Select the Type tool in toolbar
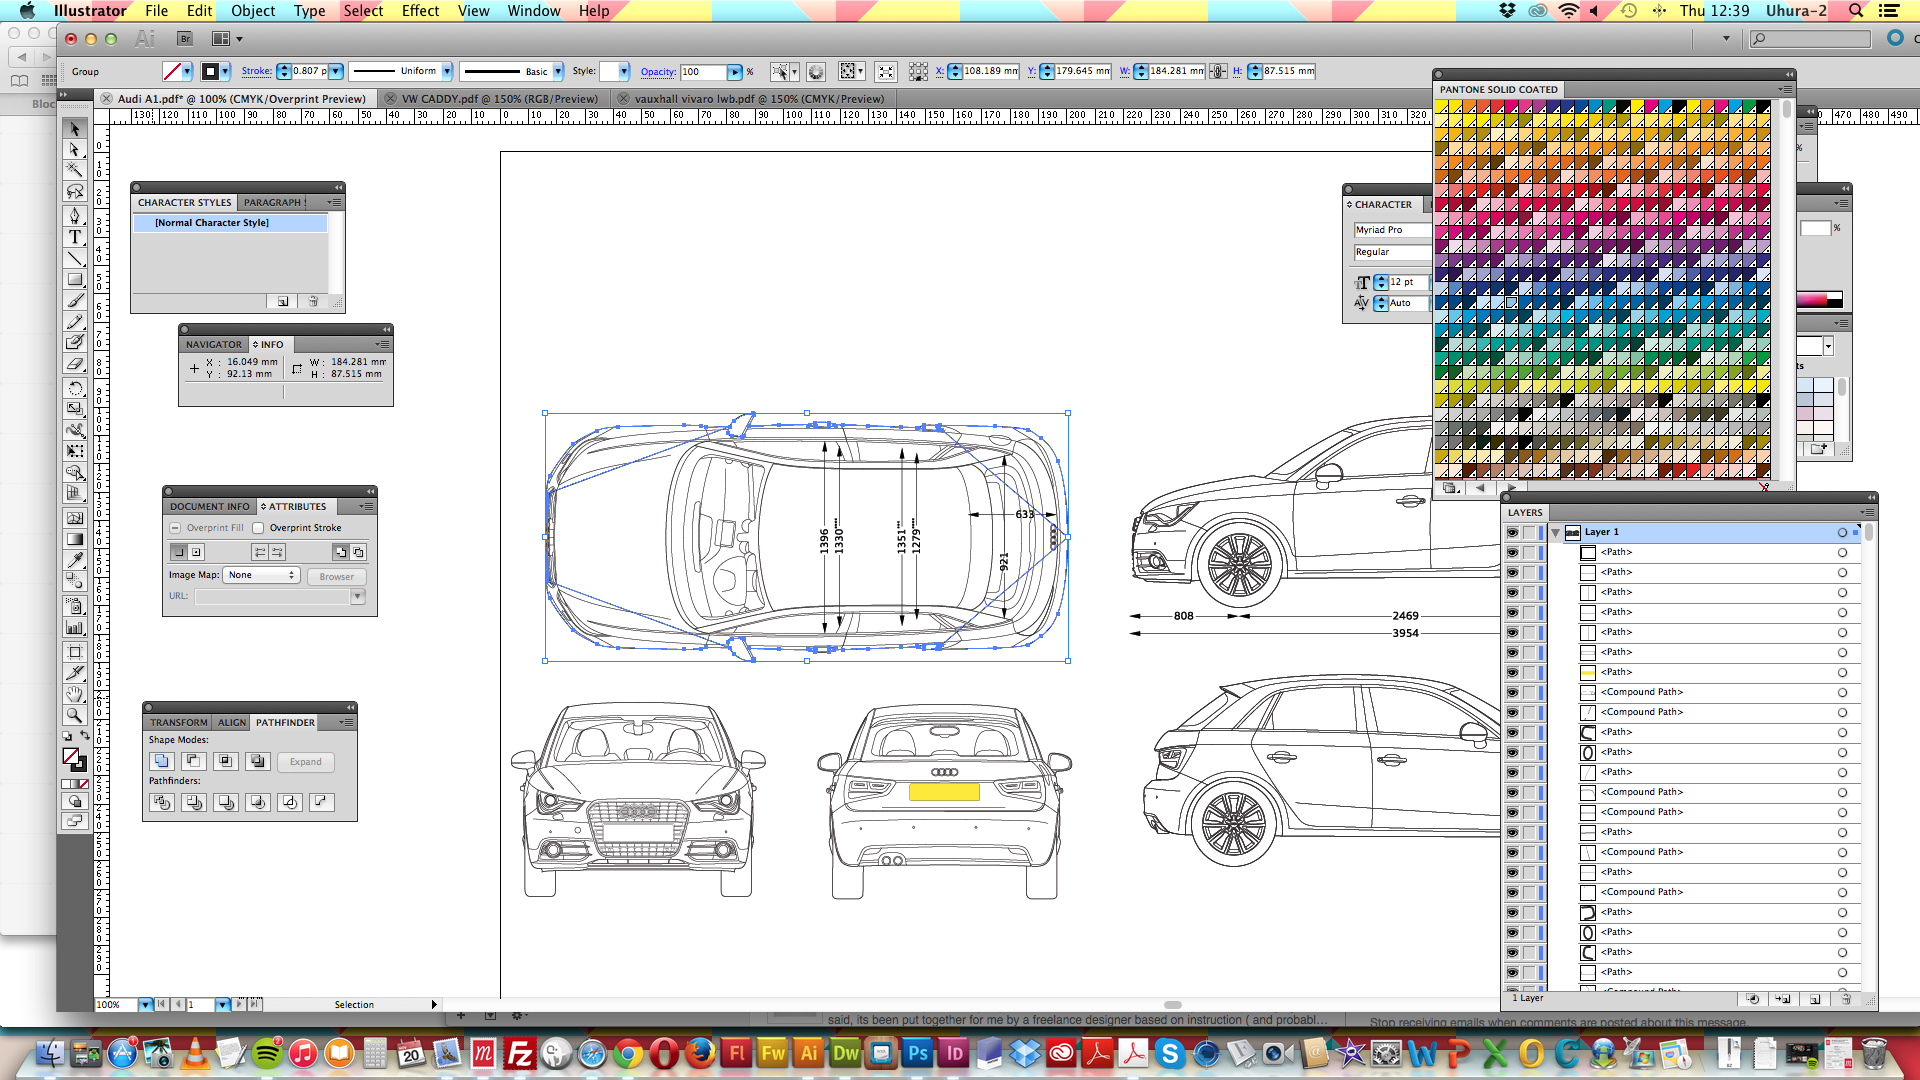The width and height of the screenshot is (1920, 1080). [75, 237]
